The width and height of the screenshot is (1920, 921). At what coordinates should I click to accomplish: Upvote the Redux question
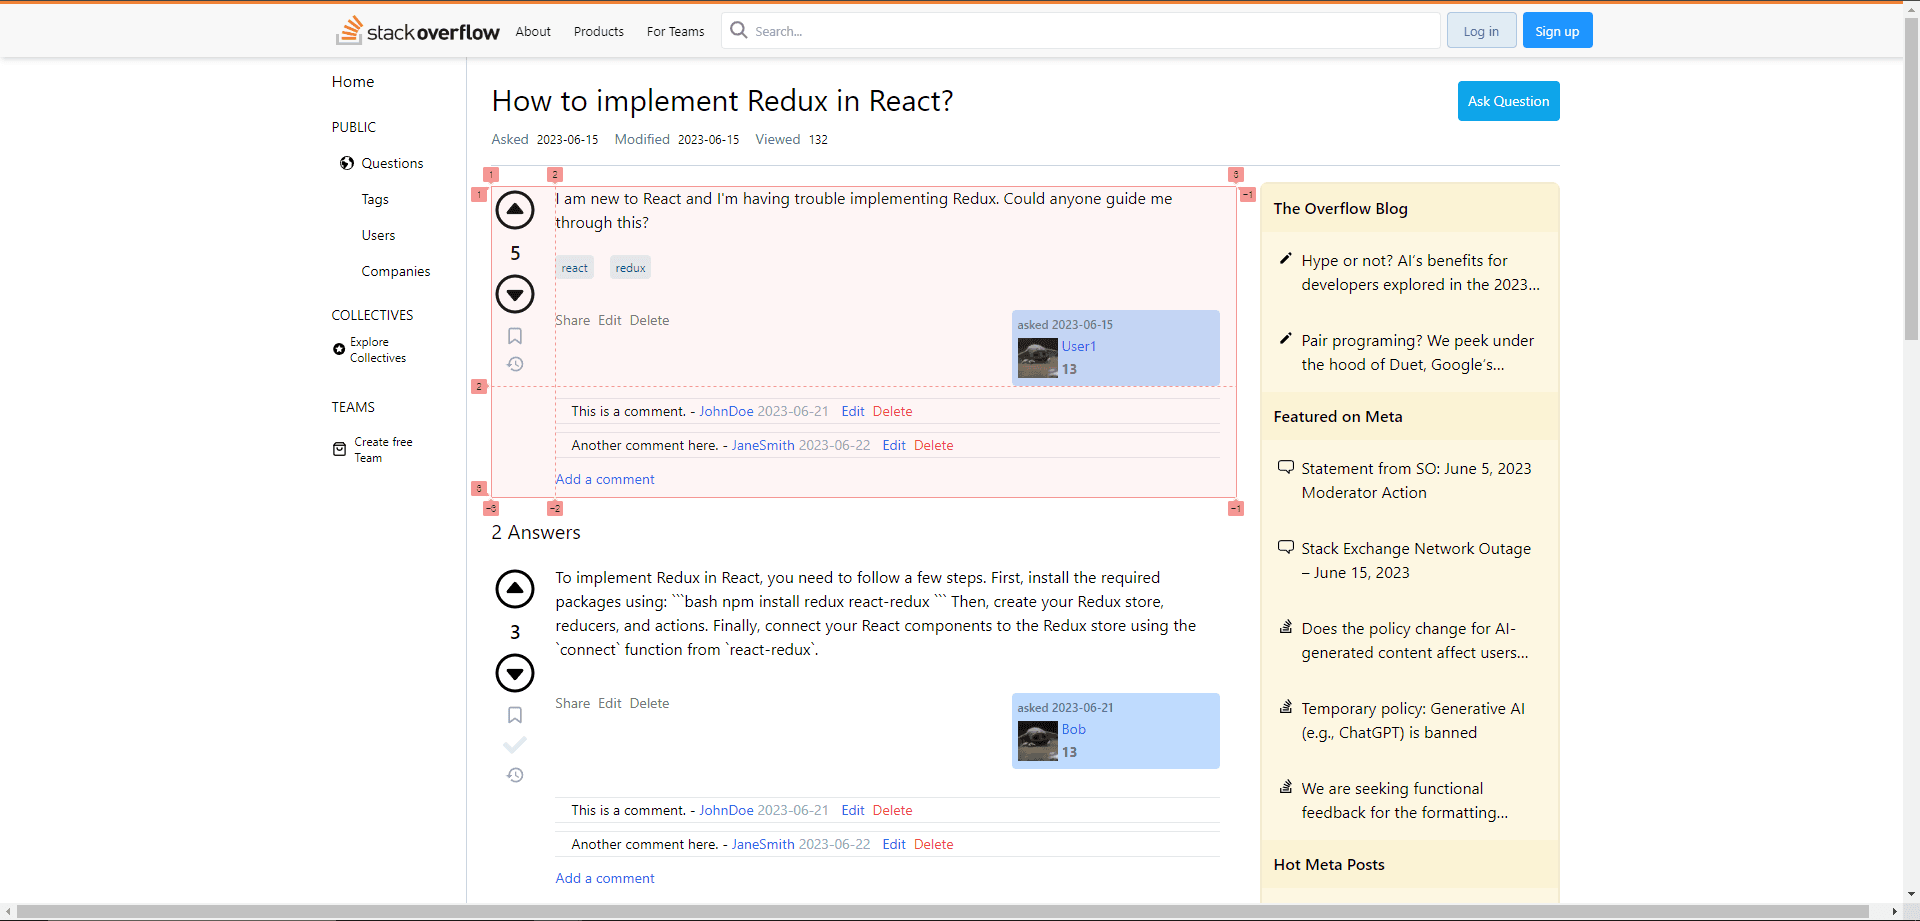coord(515,210)
